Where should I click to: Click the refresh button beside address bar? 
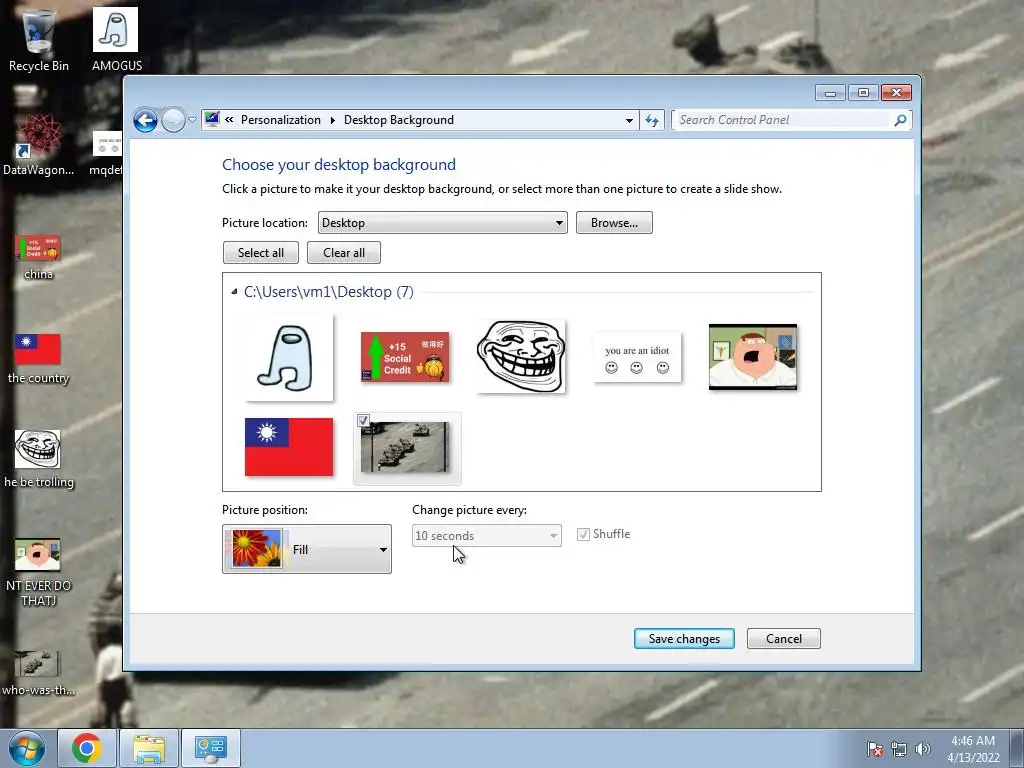tap(652, 120)
